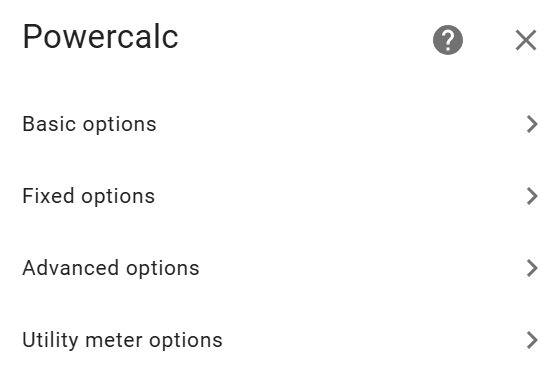Screen dimensions: 559x375
Task: Open the Utility meter options menu entry
Action: (280, 340)
